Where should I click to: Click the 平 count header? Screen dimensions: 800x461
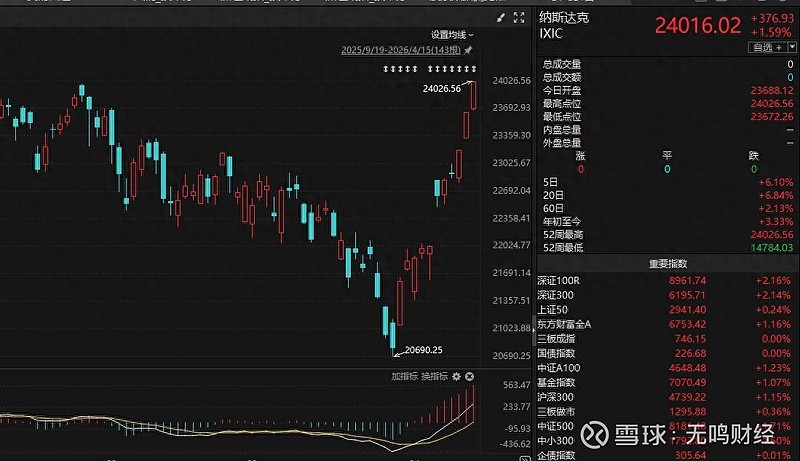point(667,156)
